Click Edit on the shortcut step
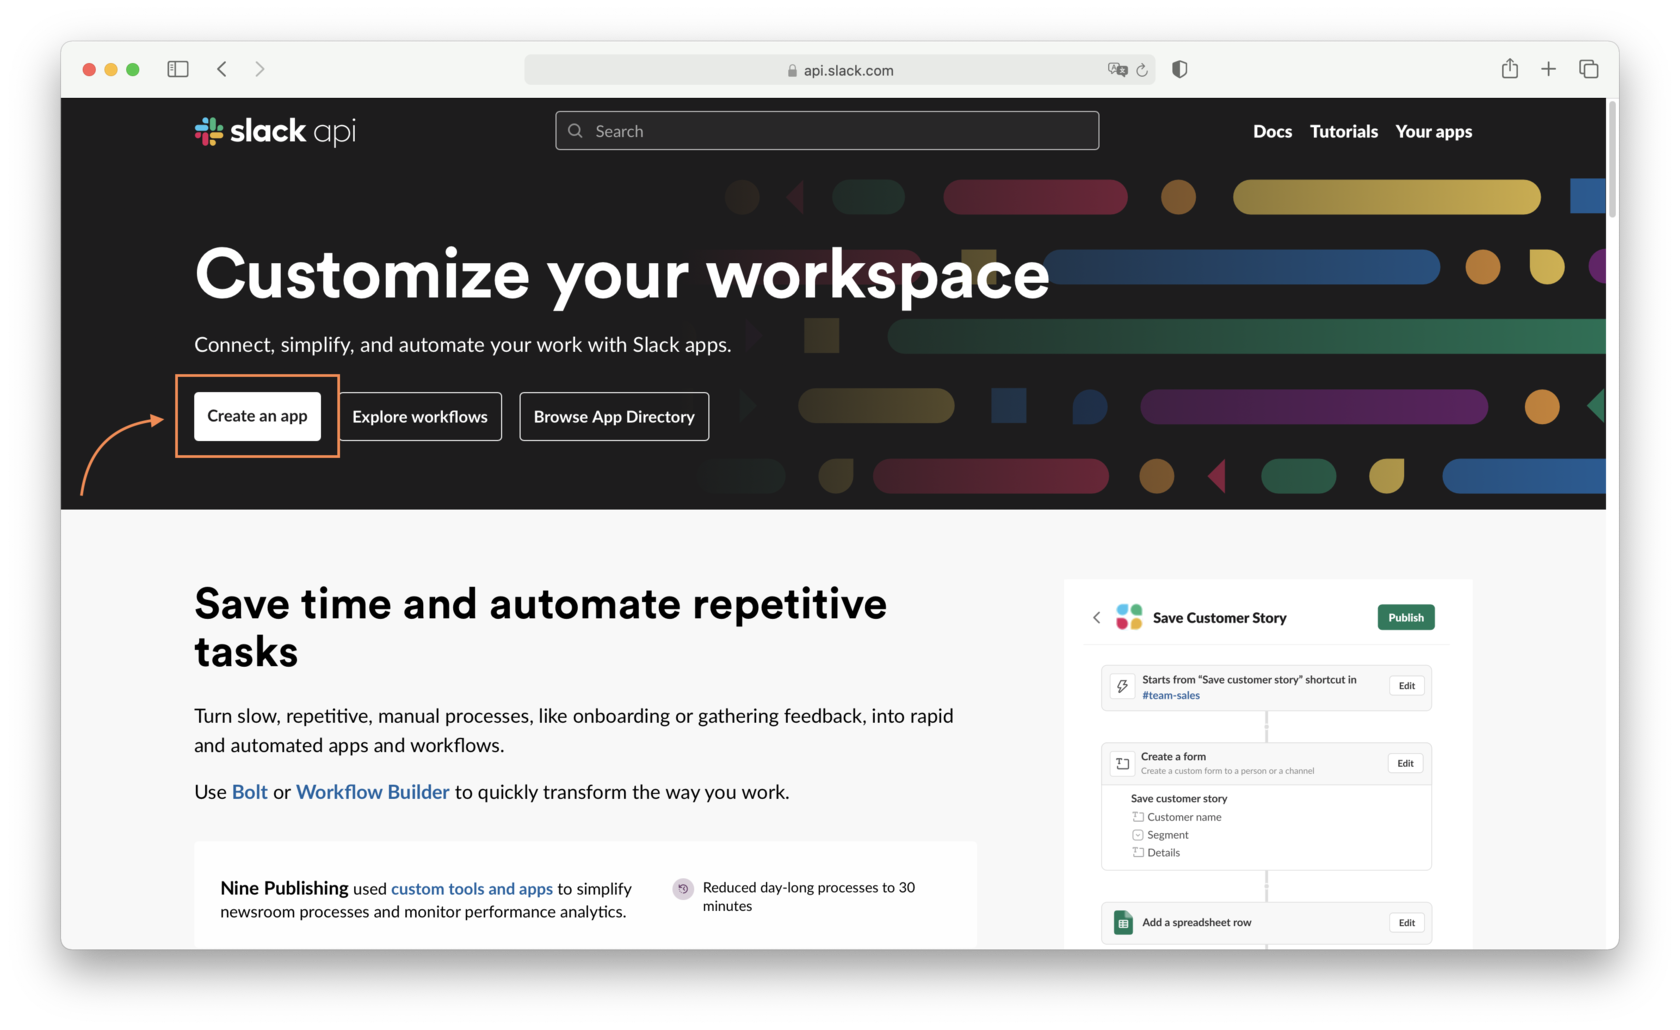 click(x=1407, y=686)
